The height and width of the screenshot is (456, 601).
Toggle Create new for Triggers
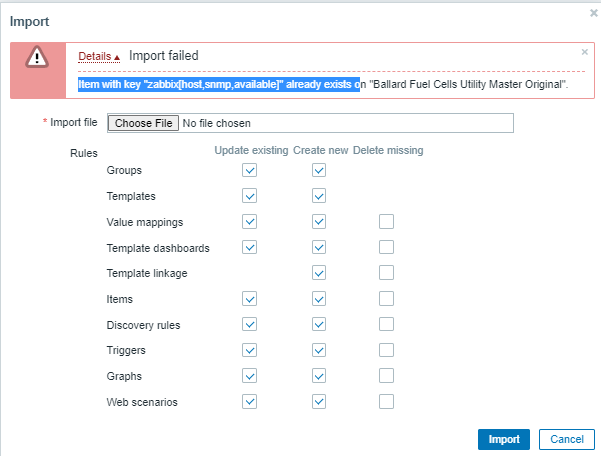click(x=319, y=350)
